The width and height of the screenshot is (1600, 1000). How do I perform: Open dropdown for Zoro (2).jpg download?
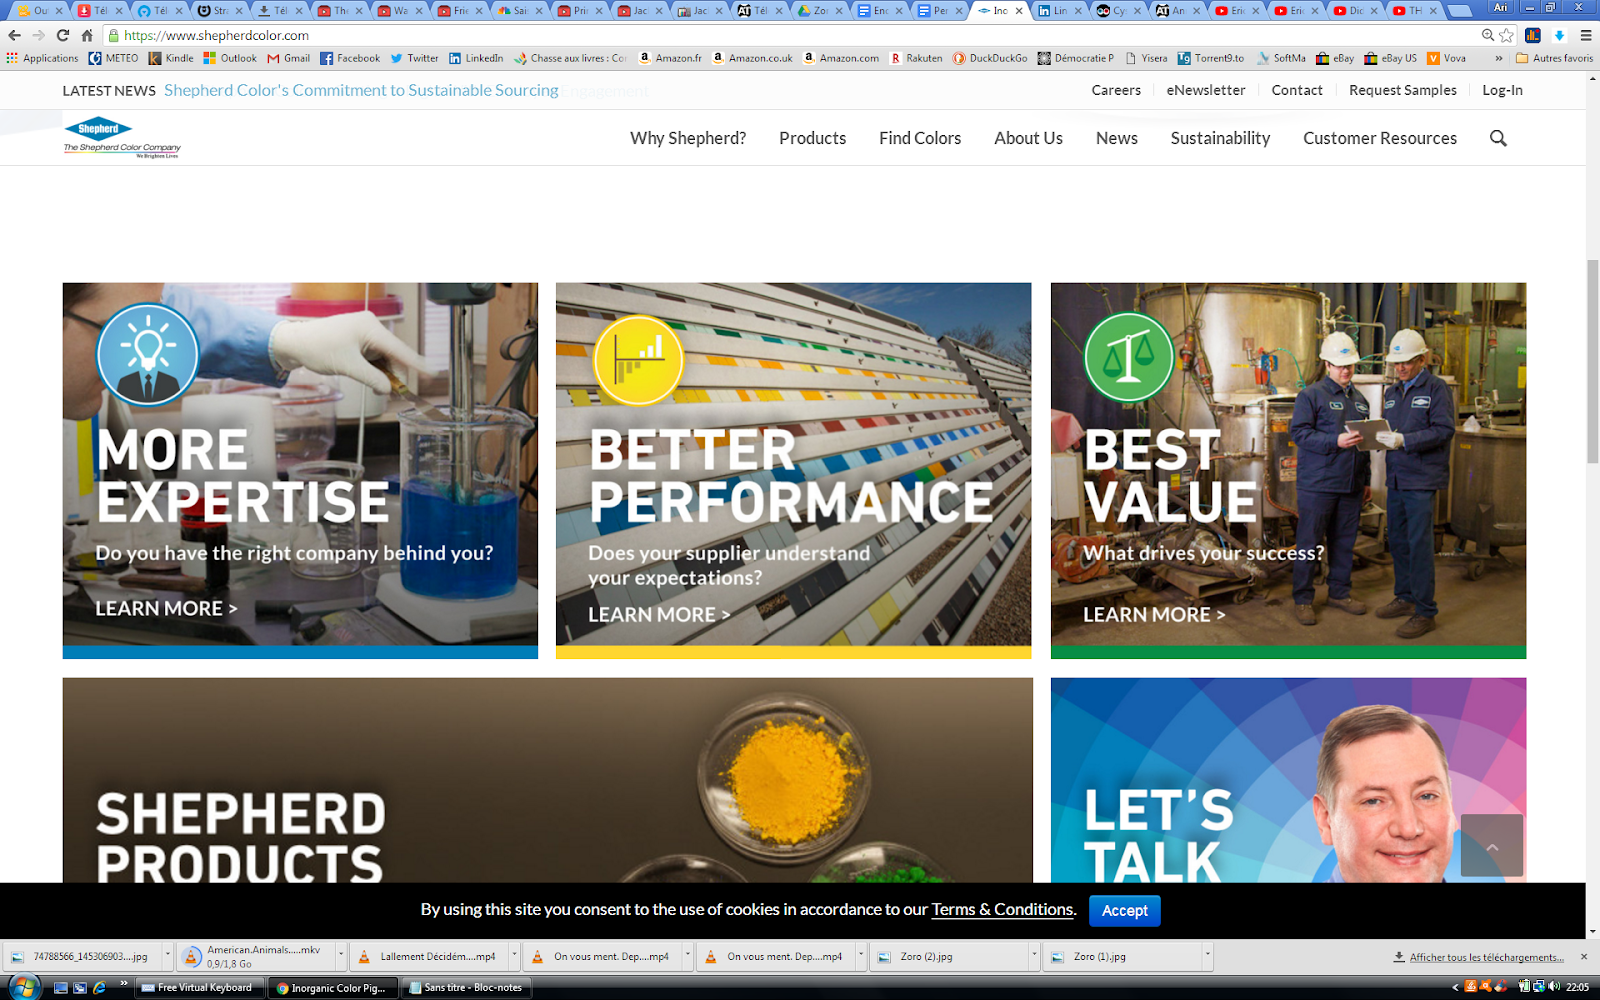pyautogui.click(x=1034, y=956)
